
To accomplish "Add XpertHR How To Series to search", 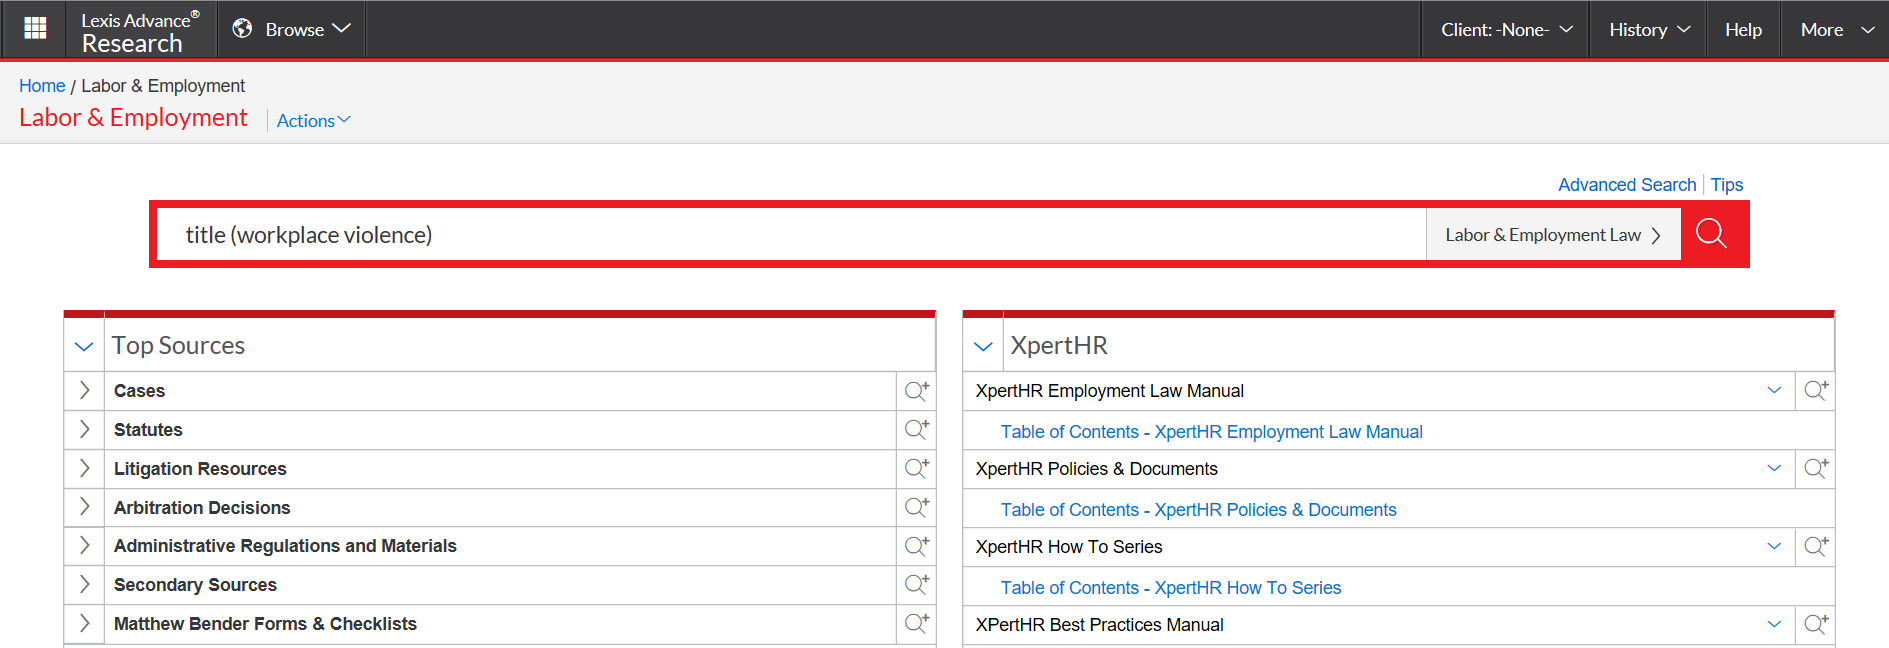I will [x=1816, y=546].
